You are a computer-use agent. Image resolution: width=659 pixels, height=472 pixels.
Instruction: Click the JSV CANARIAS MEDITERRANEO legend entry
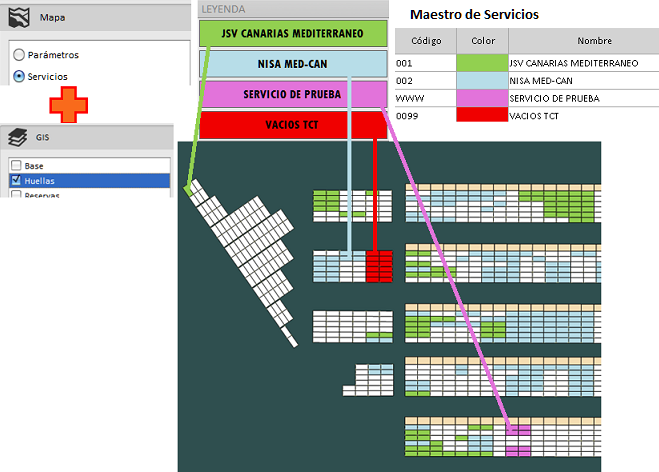(292, 33)
